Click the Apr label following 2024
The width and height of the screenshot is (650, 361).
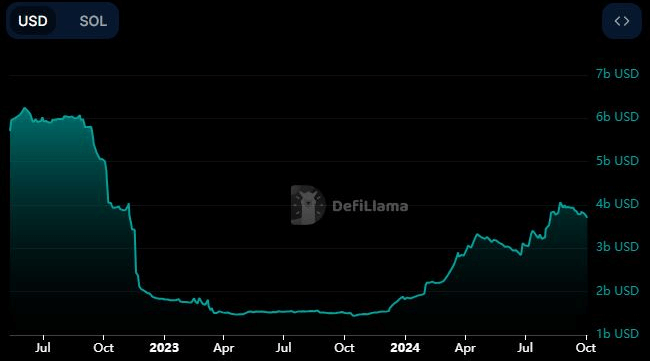pyautogui.click(x=465, y=348)
